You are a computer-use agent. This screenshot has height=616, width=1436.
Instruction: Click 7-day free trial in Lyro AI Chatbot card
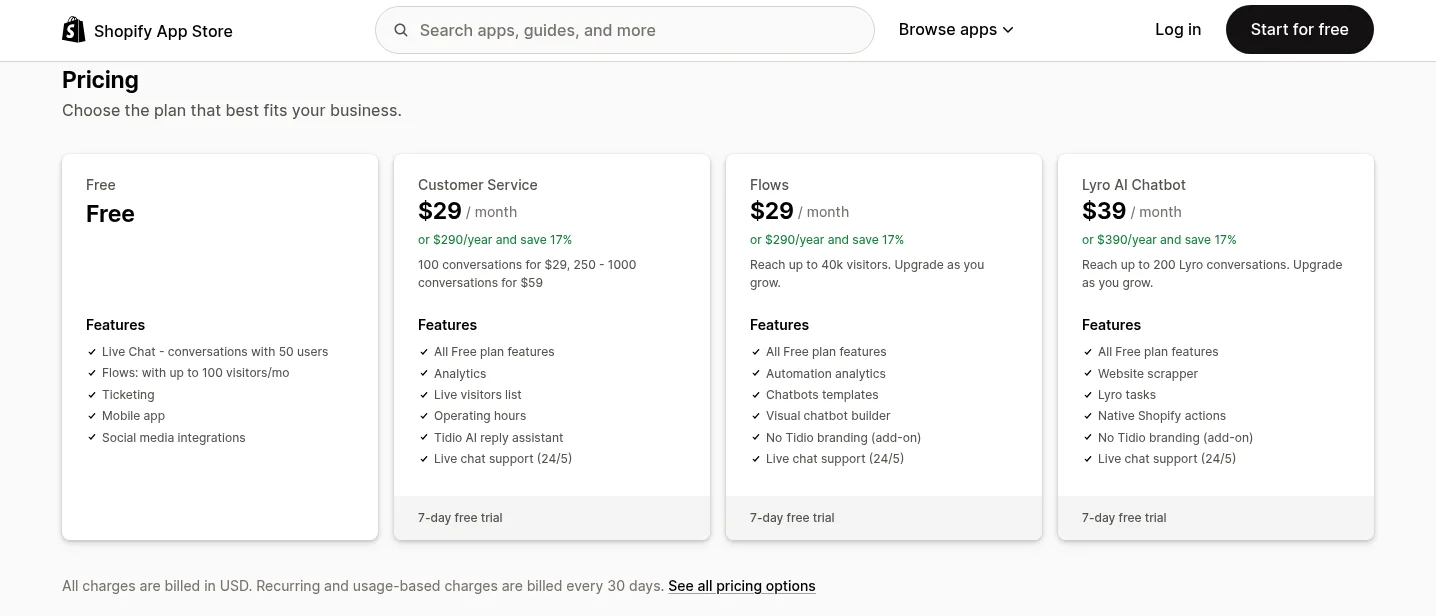[x=1124, y=518]
